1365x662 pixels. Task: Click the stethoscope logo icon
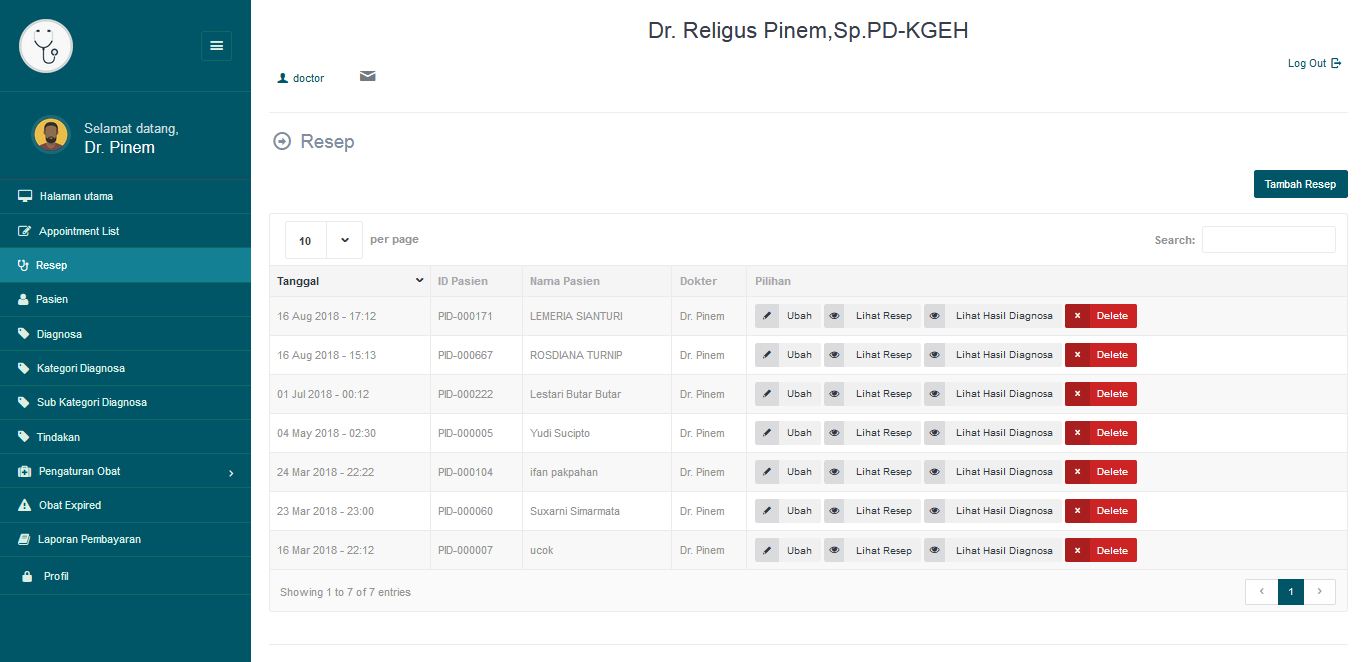click(x=46, y=46)
